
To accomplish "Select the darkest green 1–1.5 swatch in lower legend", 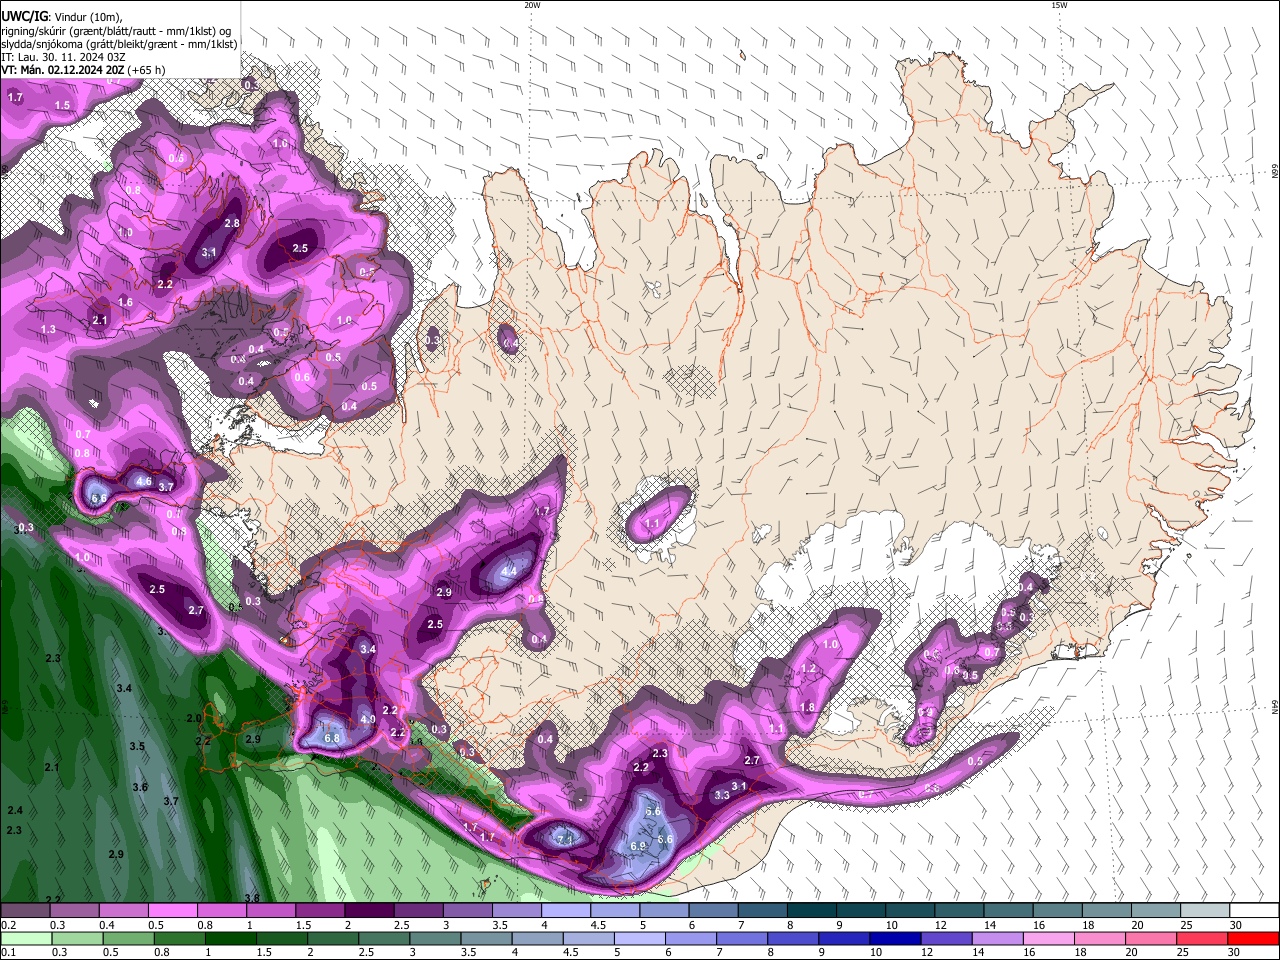I will coord(231,938).
